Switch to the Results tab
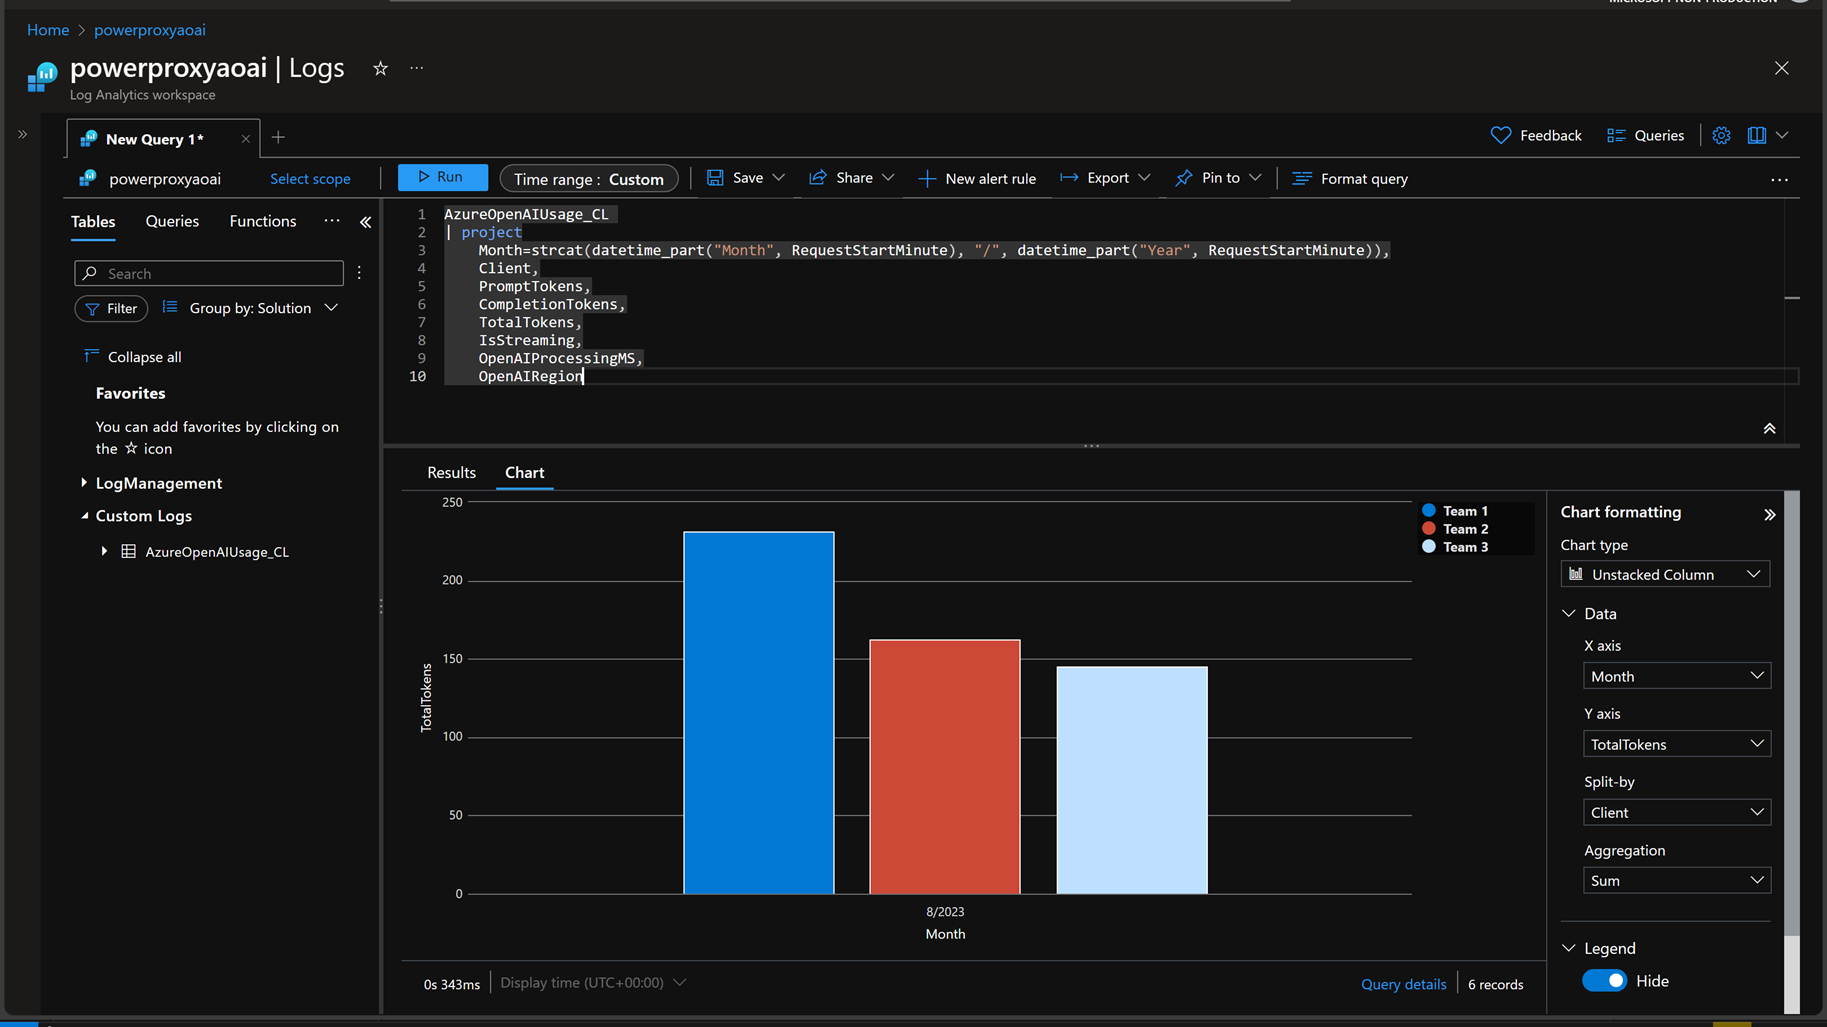This screenshot has height=1027, width=1827. 451,472
